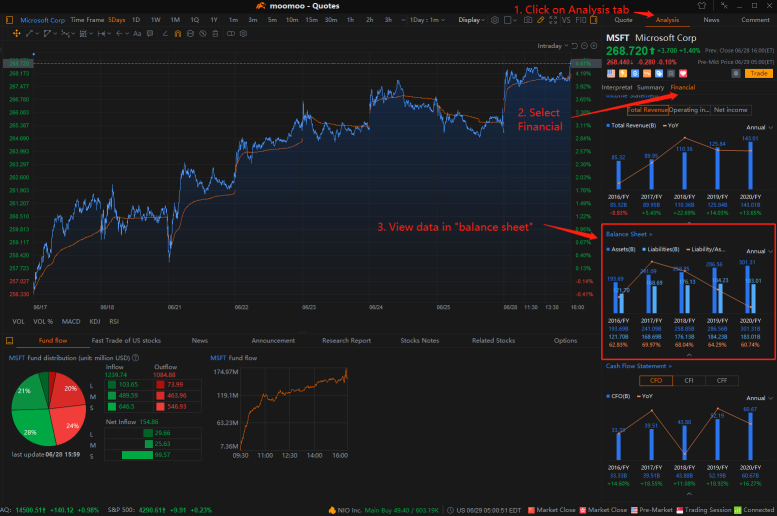Select the 1W time frame
The width and height of the screenshot is (777, 516).
[x=156, y=20]
